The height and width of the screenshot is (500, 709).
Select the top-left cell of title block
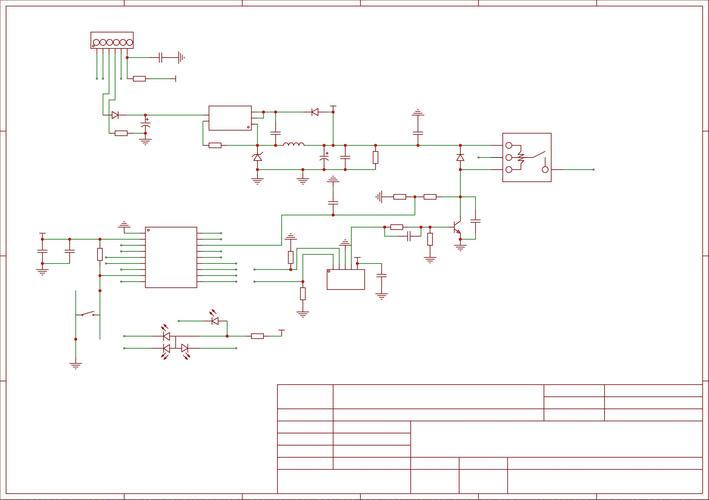tap(305, 396)
